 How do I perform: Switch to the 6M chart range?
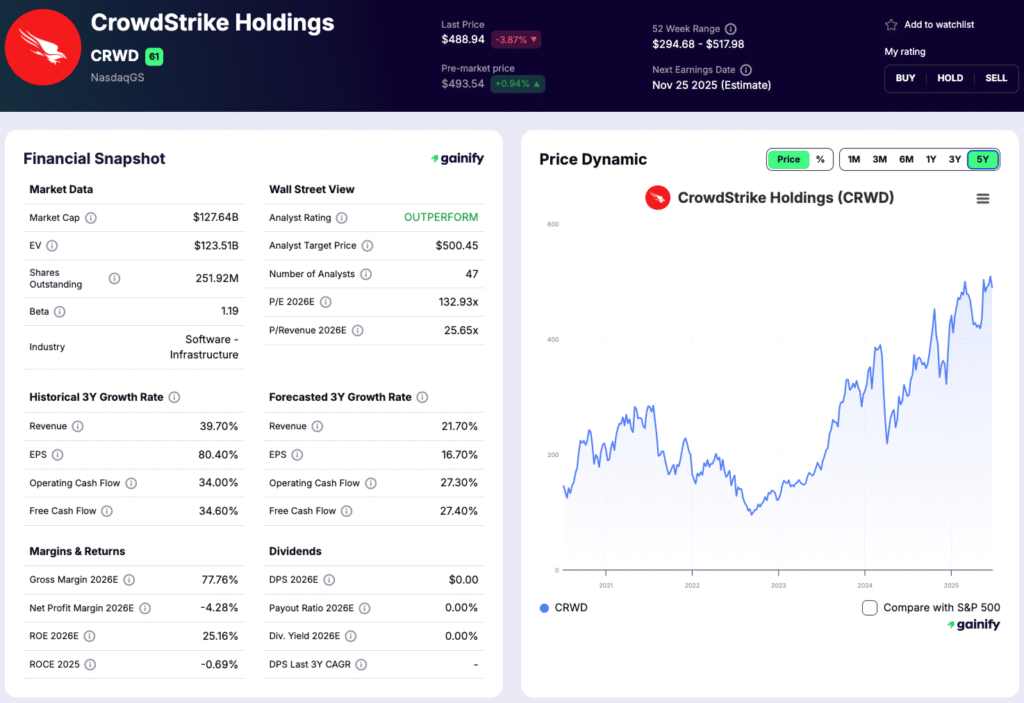pos(905,159)
